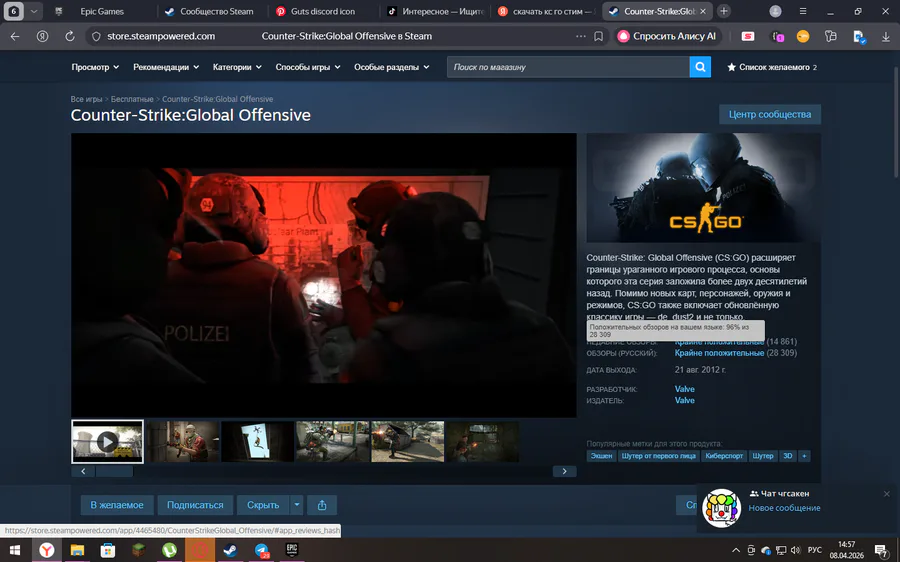Expand the Рекомендации menu
The height and width of the screenshot is (562, 900).
coord(166,67)
